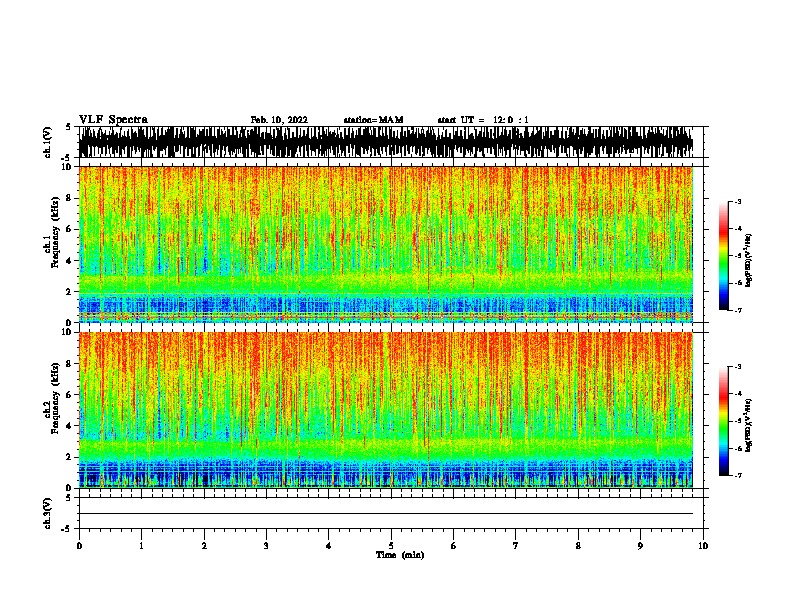Click the '5' tick on ch.1(V) waveform axis

[x=69, y=127]
